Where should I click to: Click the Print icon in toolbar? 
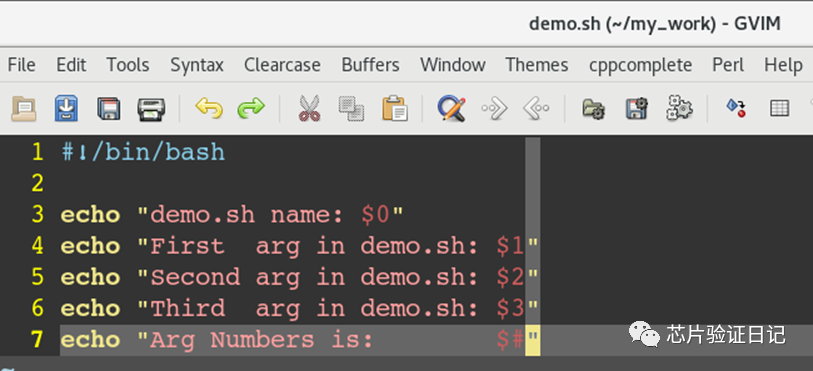[151, 109]
